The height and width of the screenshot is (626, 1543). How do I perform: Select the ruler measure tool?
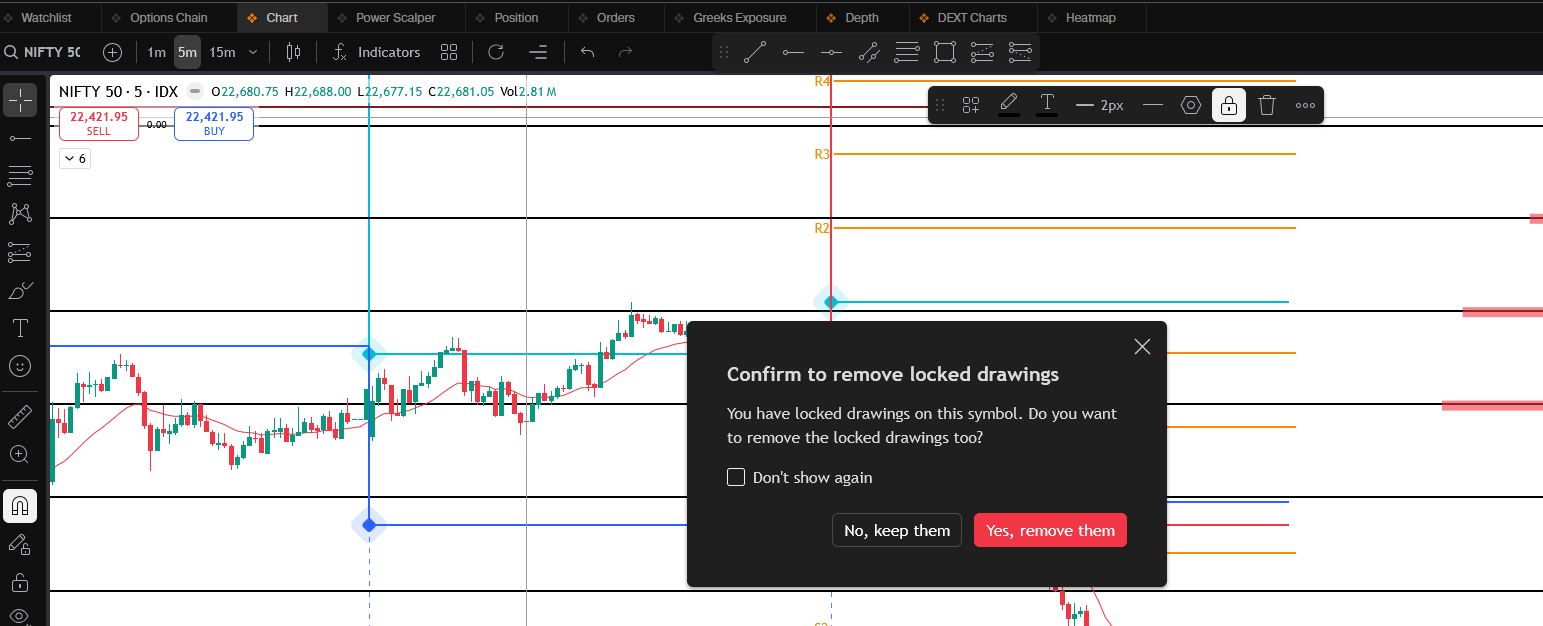20,416
